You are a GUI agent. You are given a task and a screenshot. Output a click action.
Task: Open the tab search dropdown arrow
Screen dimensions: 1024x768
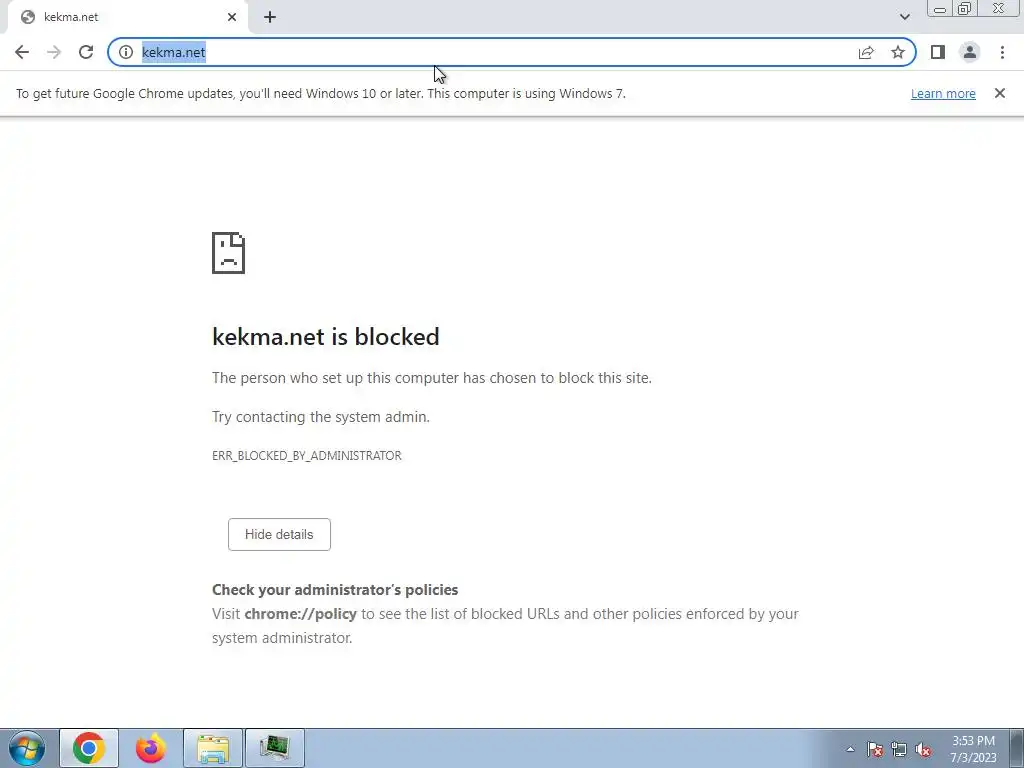click(904, 17)
